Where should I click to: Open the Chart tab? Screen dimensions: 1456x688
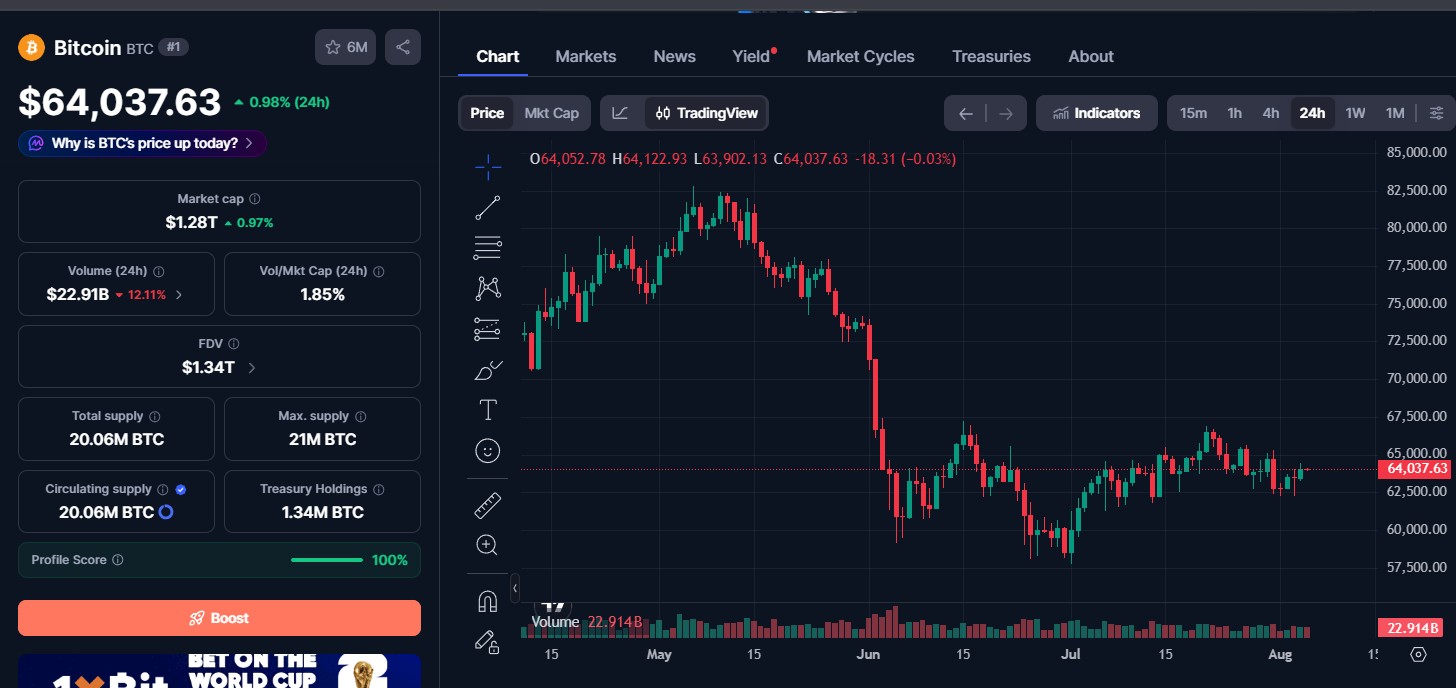[x=497, y=56]
